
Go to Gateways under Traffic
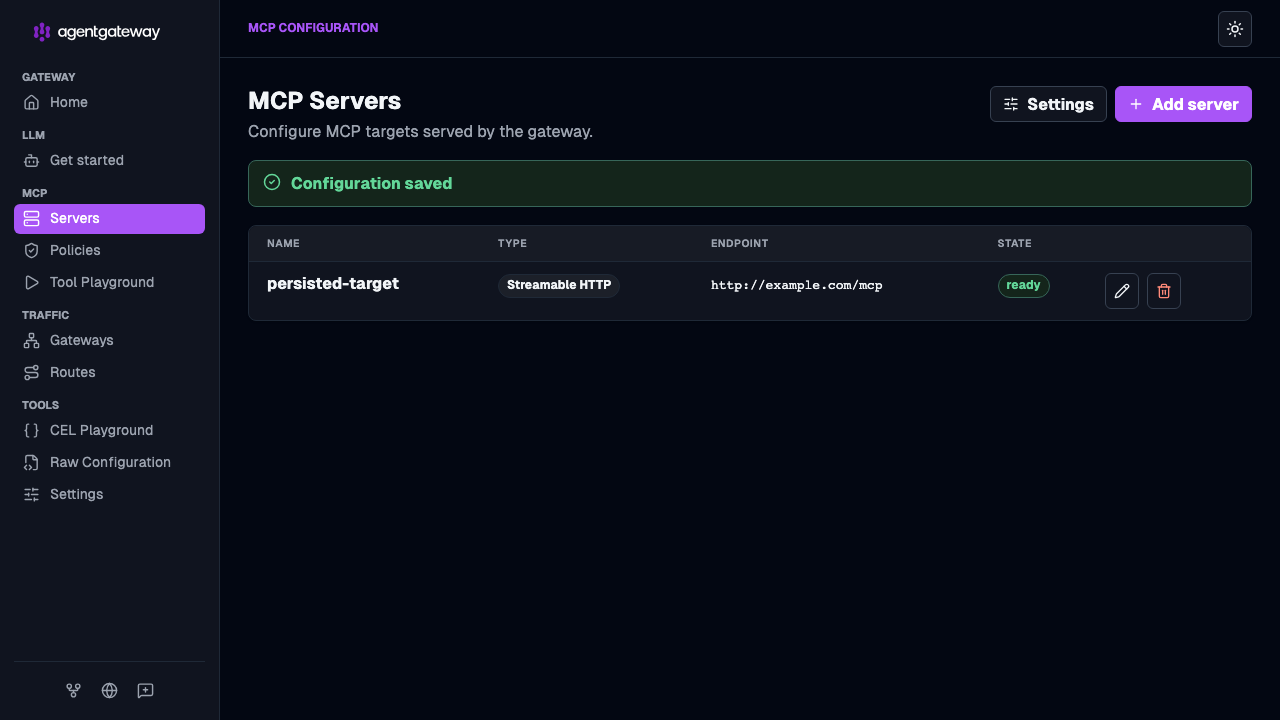109,340
